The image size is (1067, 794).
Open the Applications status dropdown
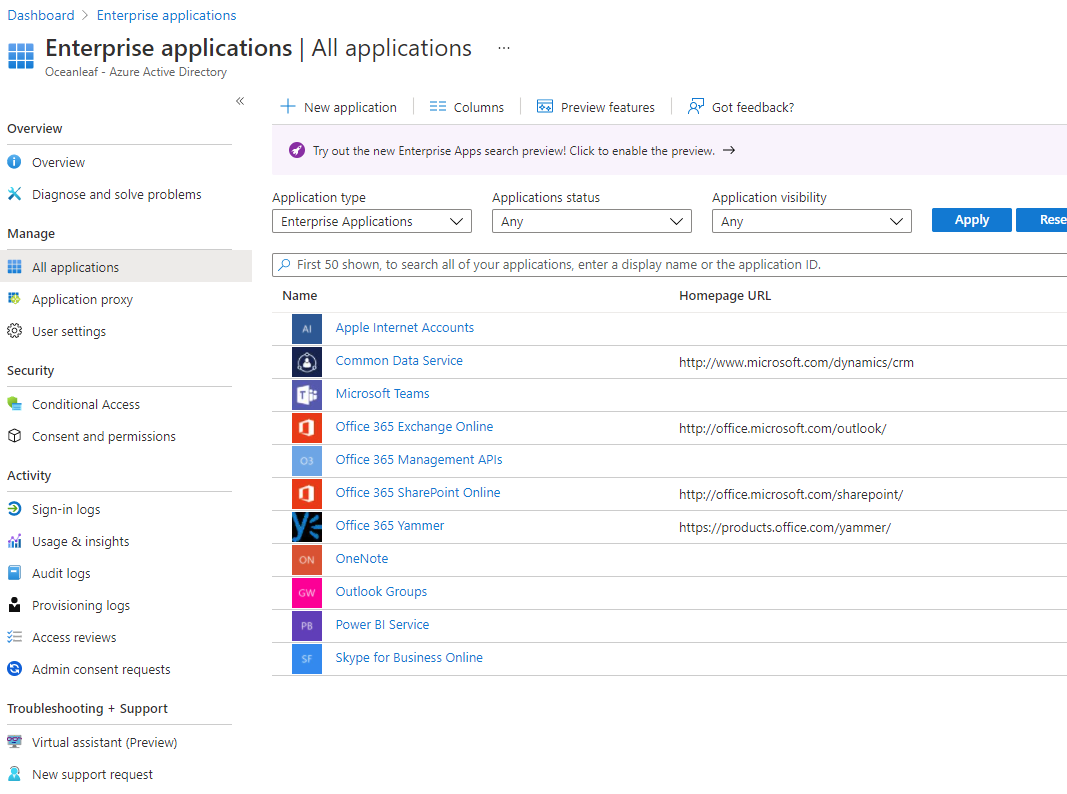591,221
